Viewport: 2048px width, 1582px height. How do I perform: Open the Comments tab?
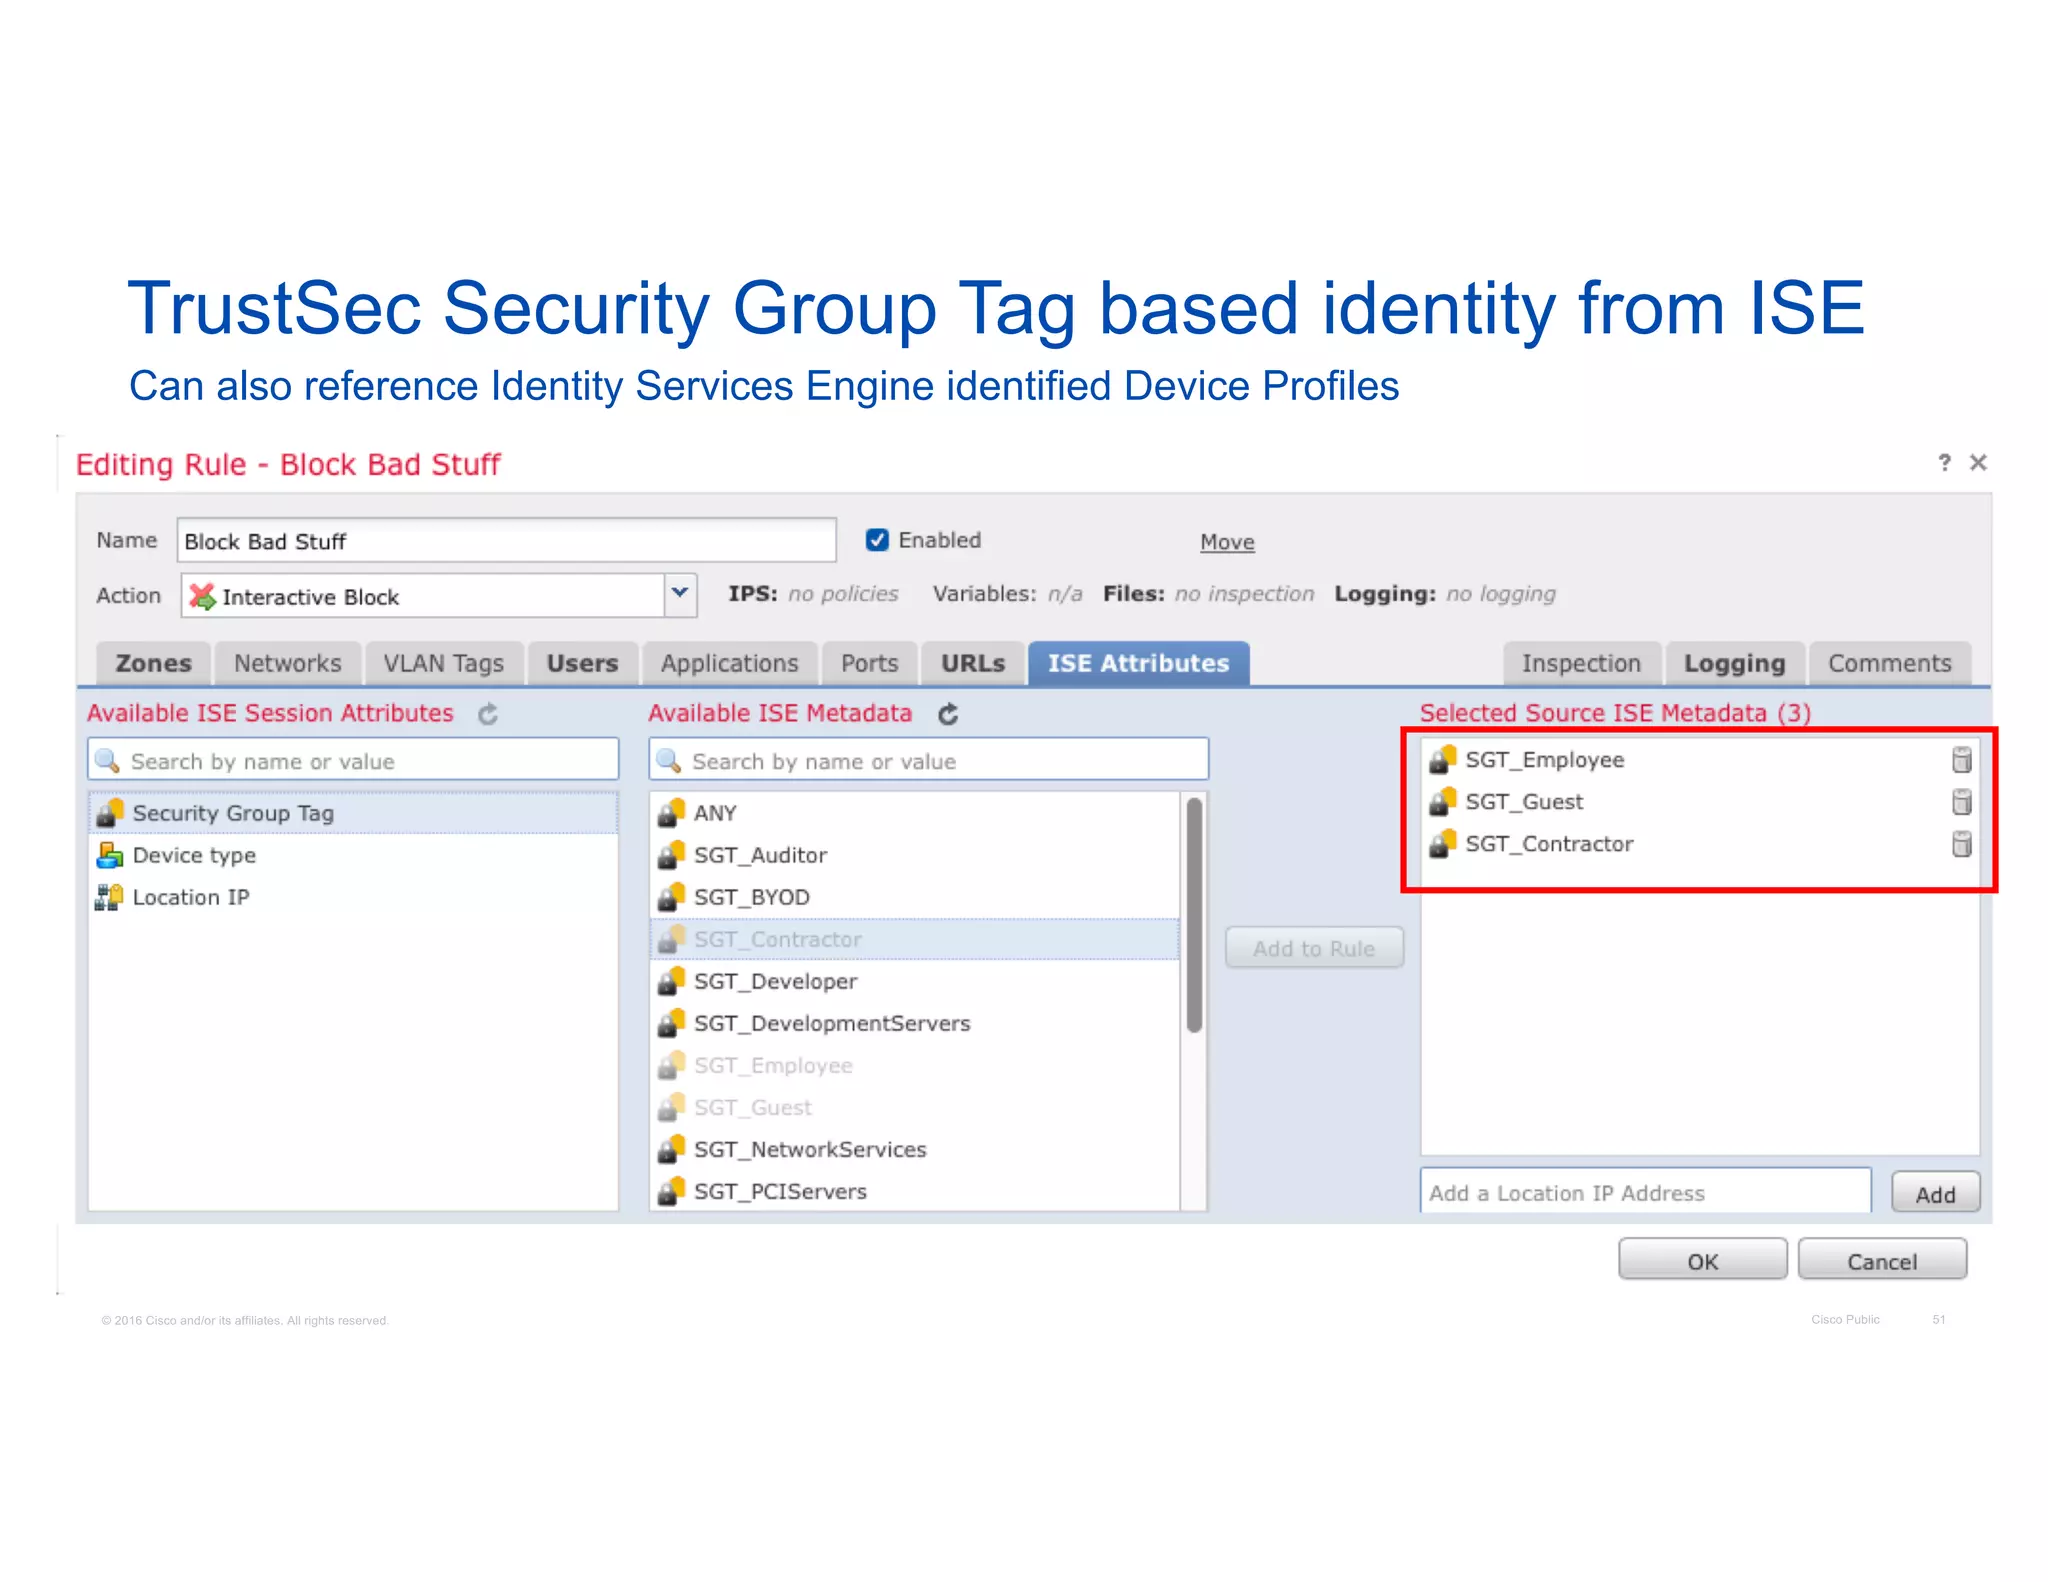click(1890, 664)
